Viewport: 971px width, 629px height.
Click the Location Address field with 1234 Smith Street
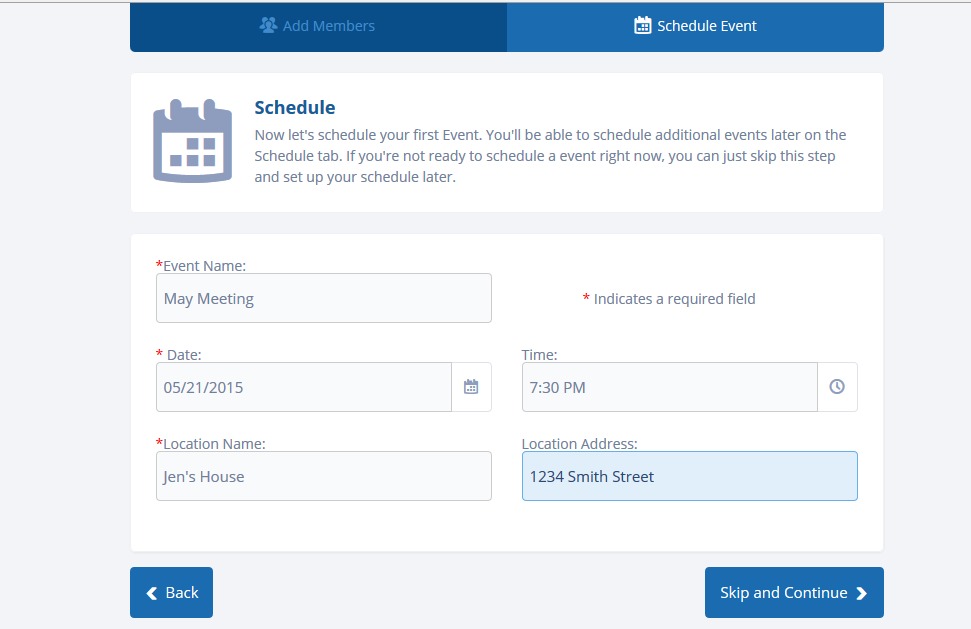click(x=689, y=476)
